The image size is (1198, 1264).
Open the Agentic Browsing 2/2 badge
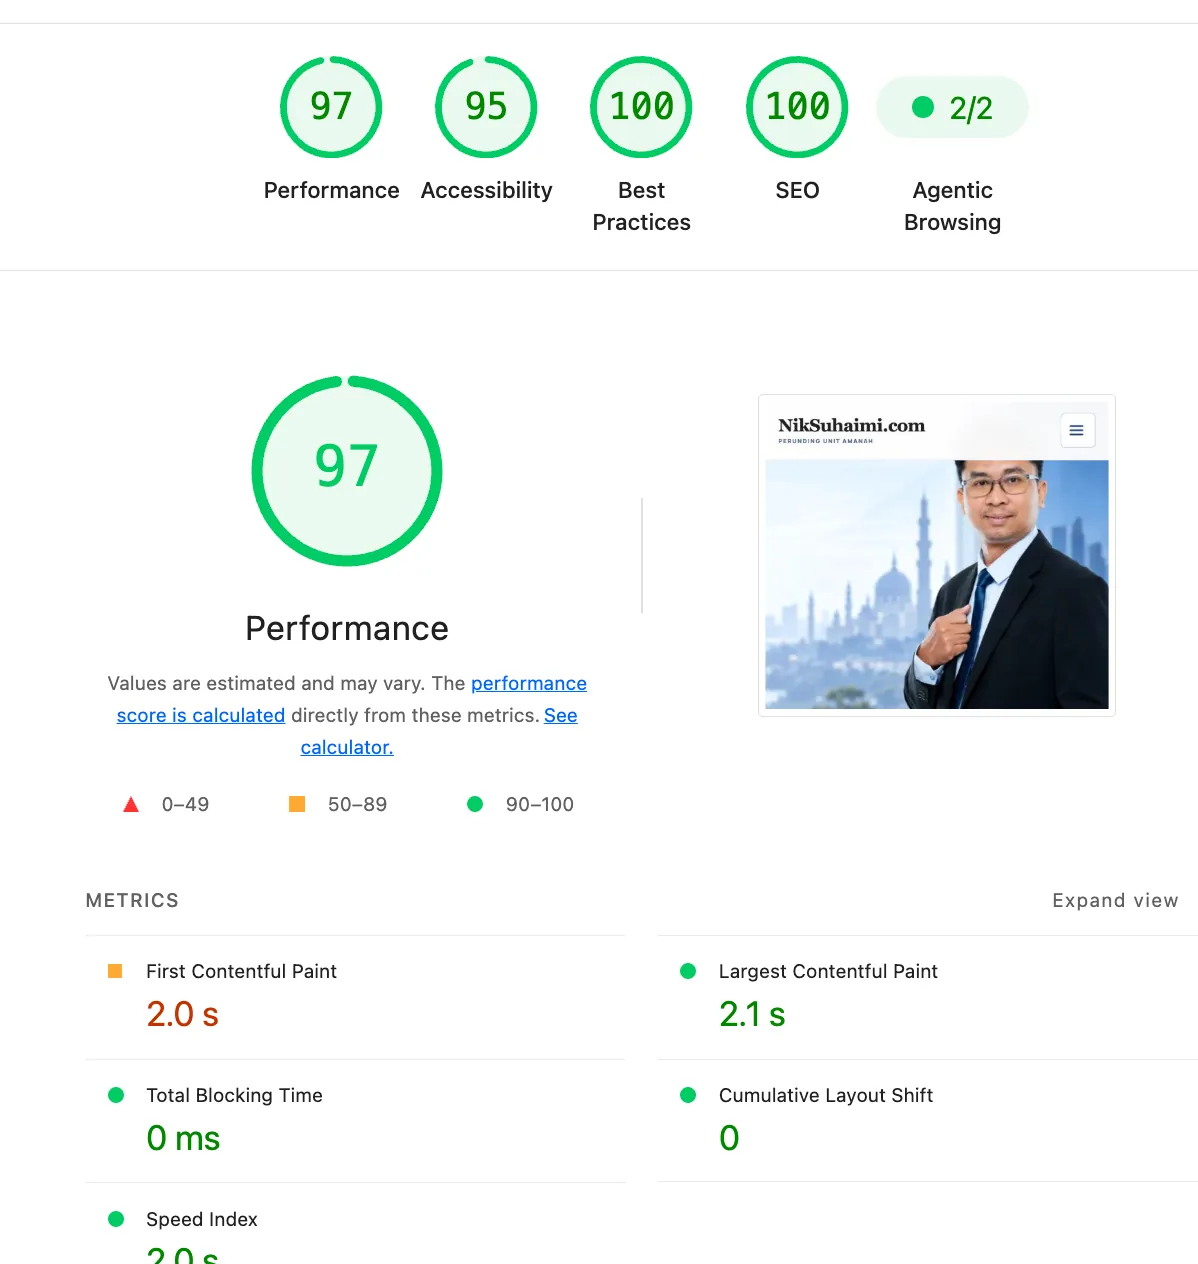click(952, 108)
